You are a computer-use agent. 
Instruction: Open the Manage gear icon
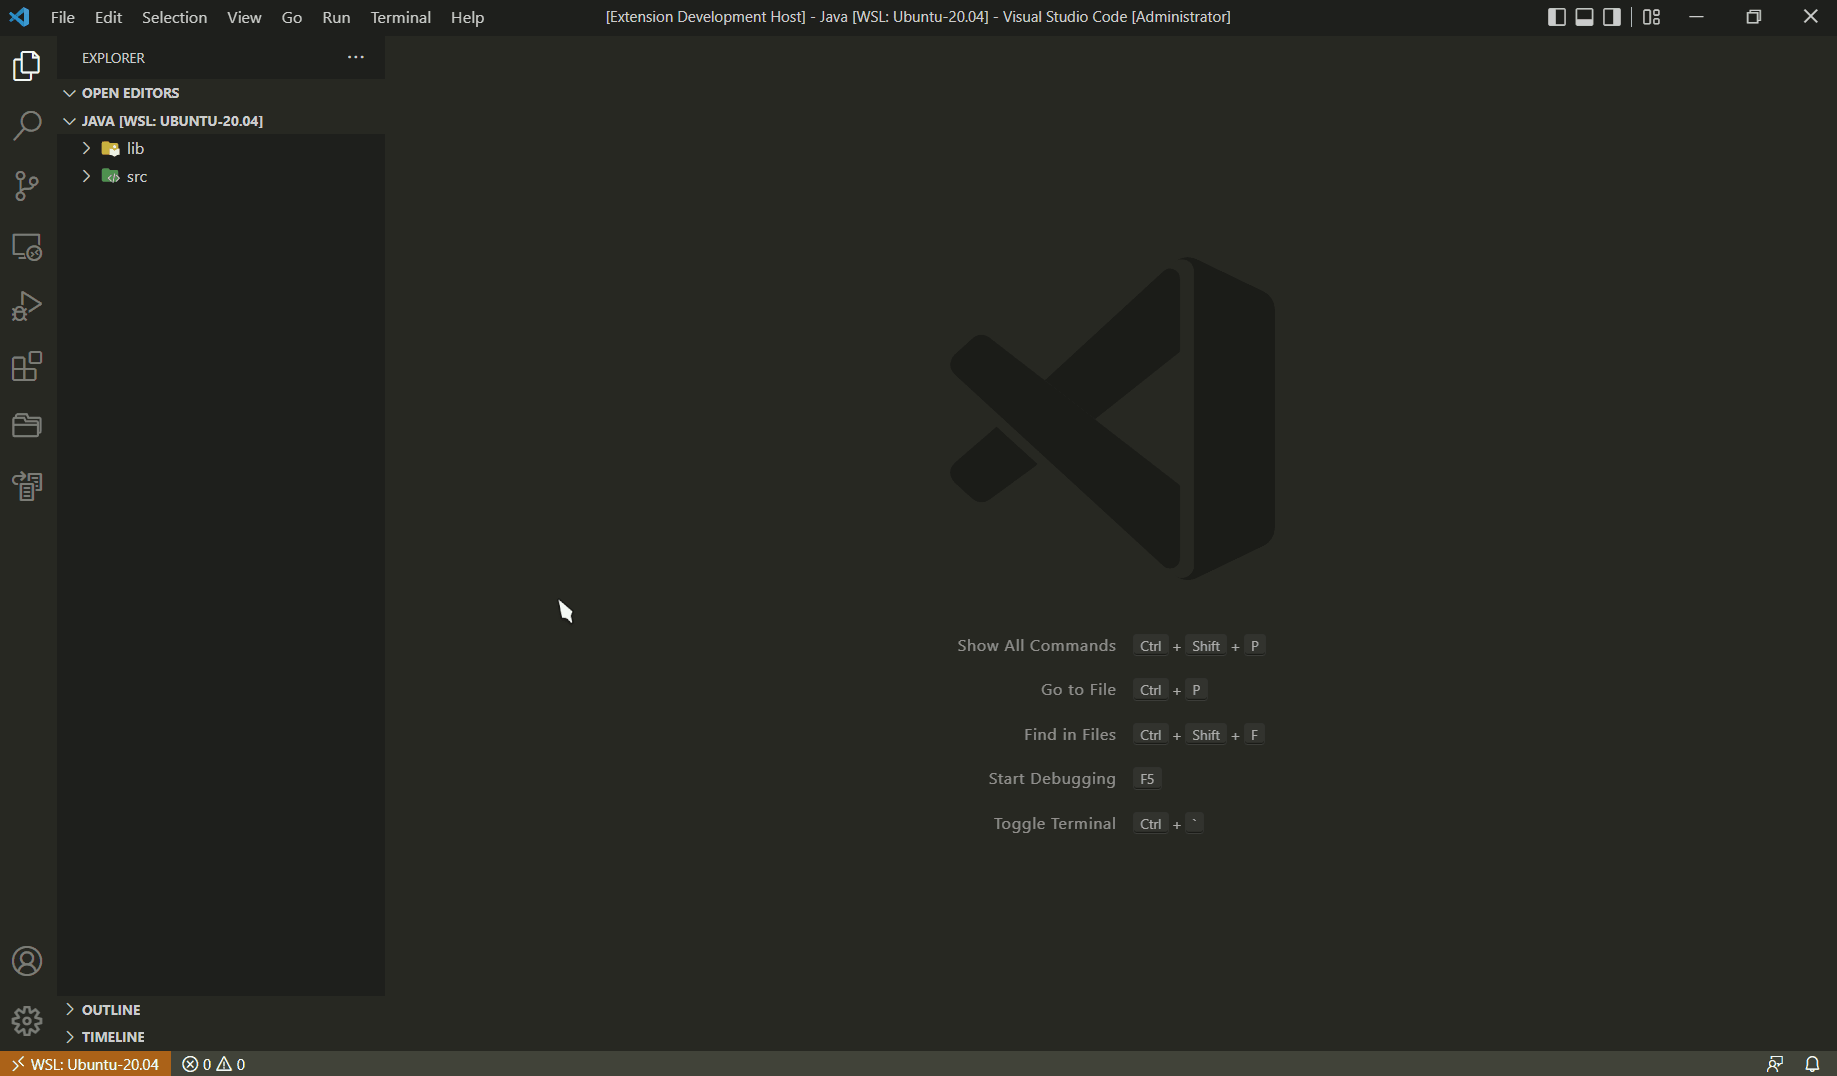coord(27,1021)
